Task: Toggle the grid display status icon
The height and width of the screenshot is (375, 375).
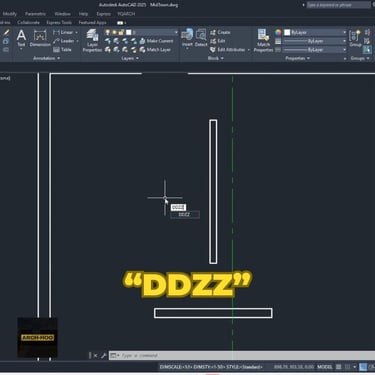Action: [x=339, y=367]
